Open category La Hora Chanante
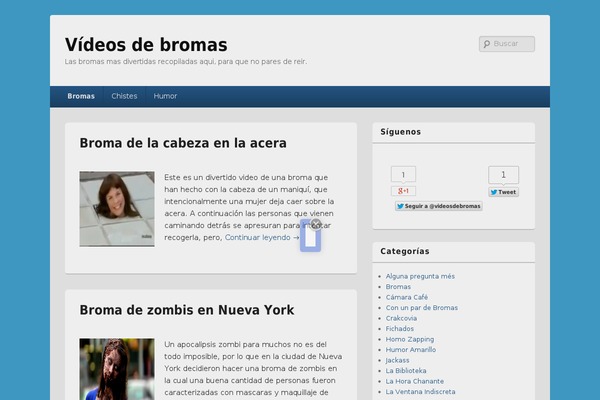The image size is (600, 400). tap(415, 381)
